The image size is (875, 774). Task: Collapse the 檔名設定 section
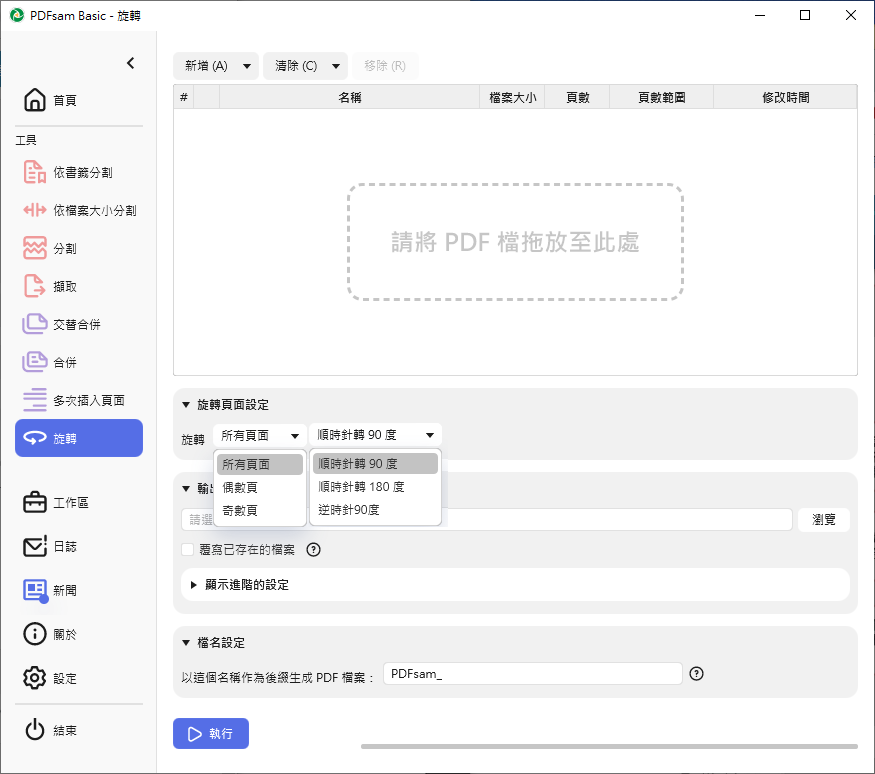click(x=186, y=643)
